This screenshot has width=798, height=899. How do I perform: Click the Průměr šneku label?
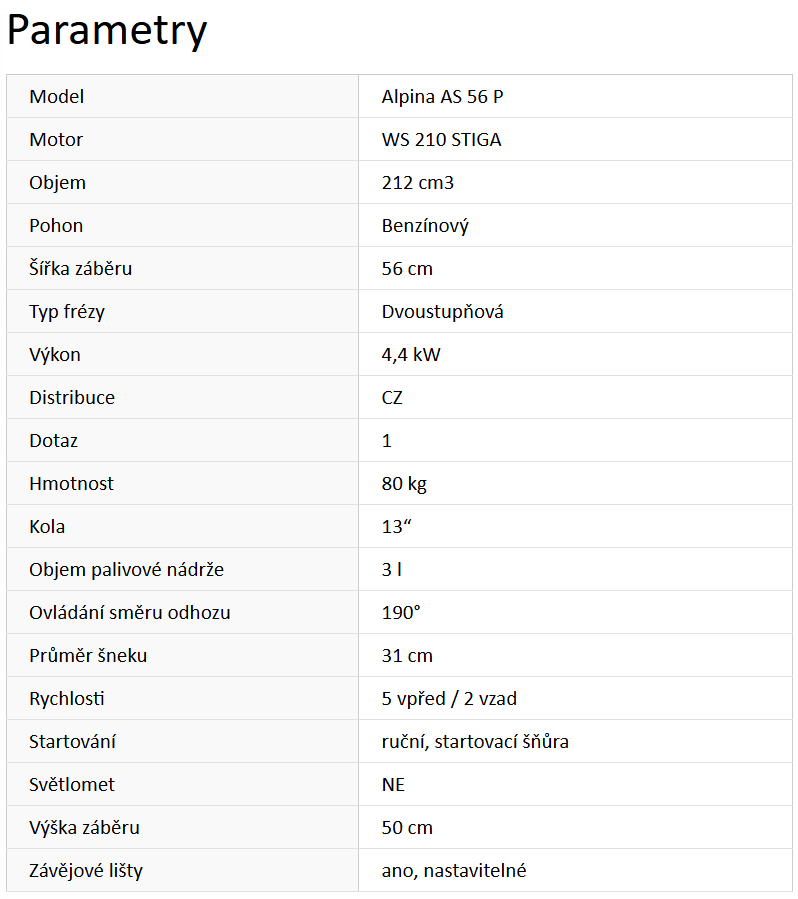point(88,656)
